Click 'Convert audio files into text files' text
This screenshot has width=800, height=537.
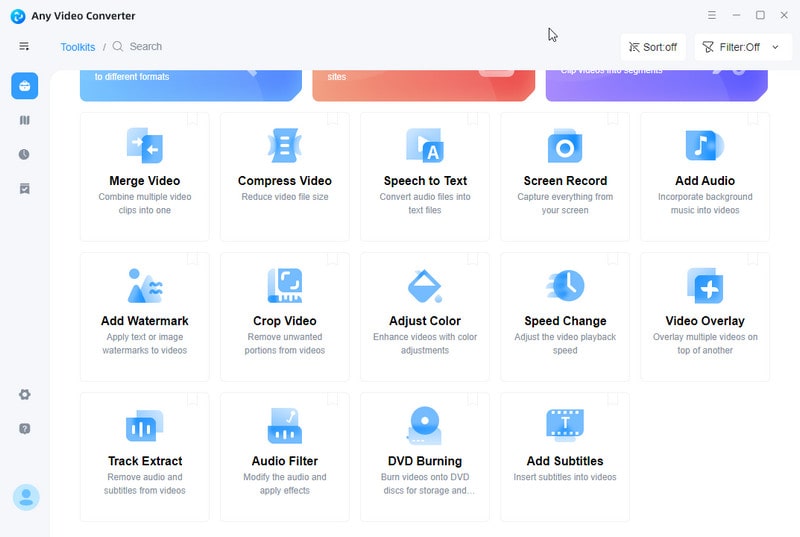(424, 203)
